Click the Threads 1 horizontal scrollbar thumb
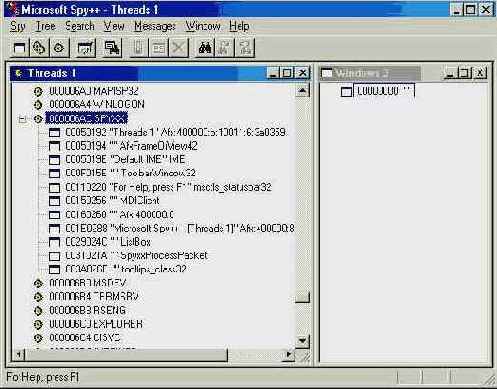Screen dimensions: 497x389 [126, 355]
